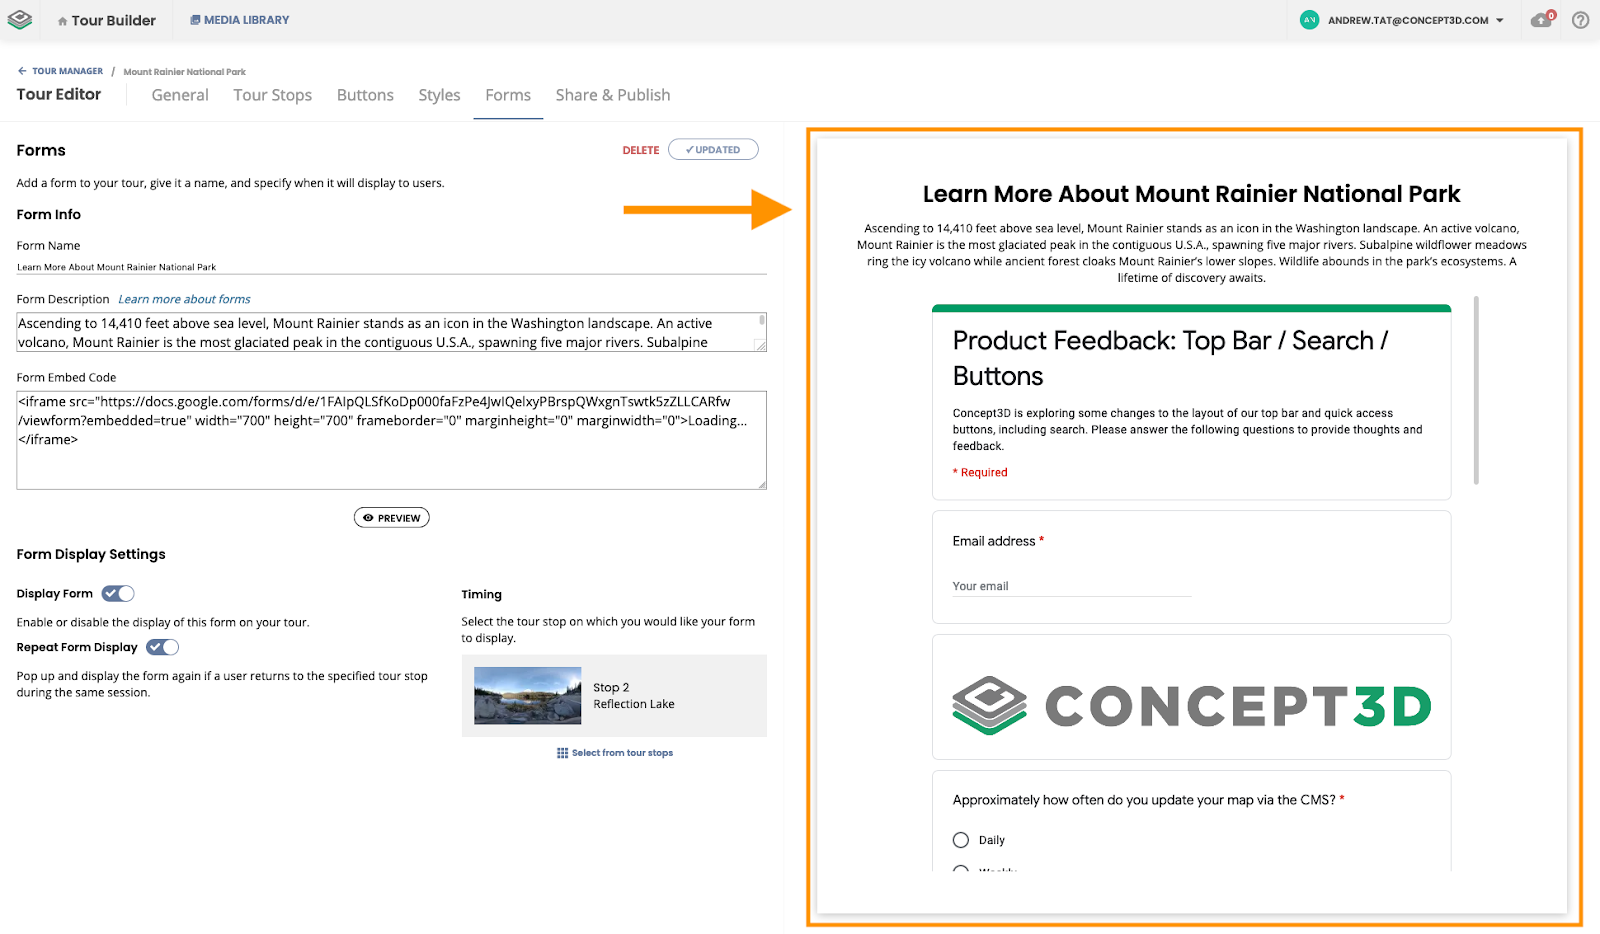The image size is (1600, 934).
Task: Click the Preview button
Action: pos(391,518)
